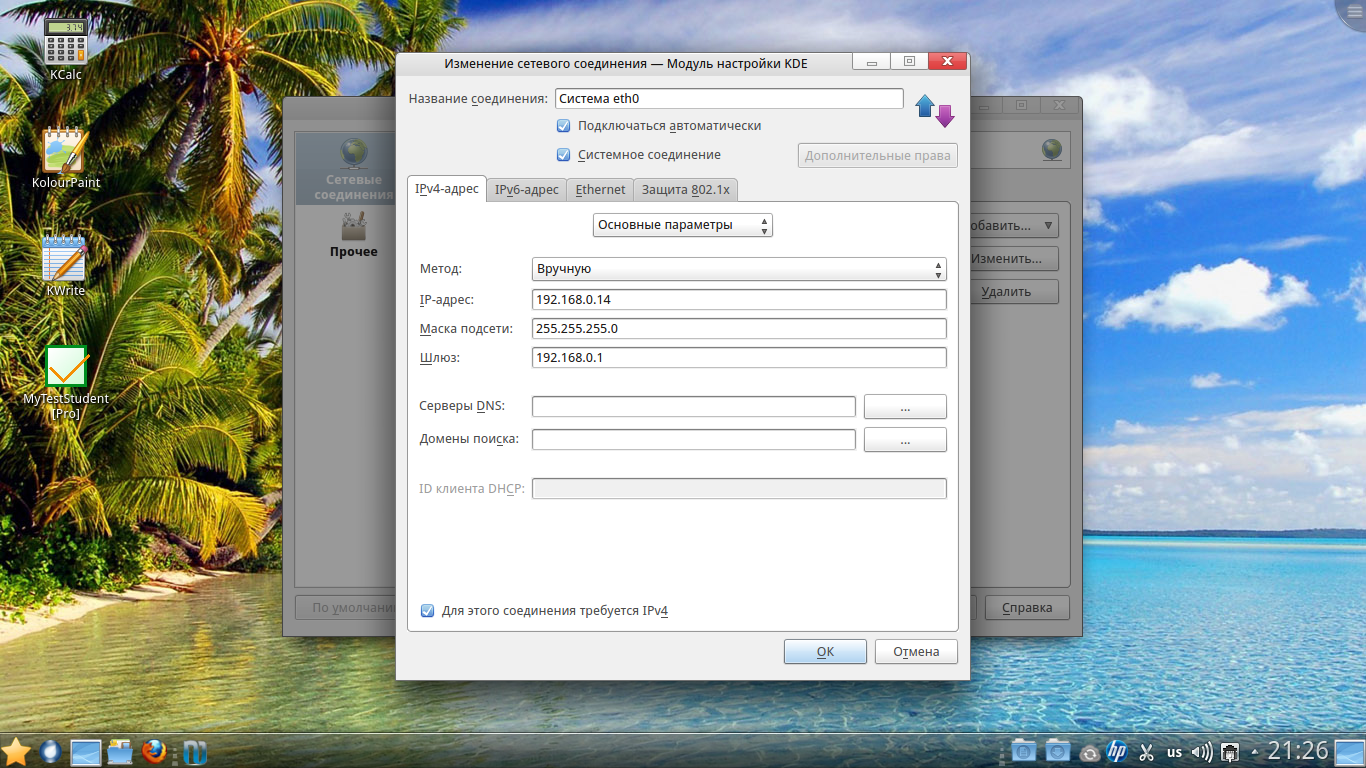Viewport: 1366px width, 768px height.
Task: Uncheck 'Подключаться автоматически' checkbox
Action: click(564, 126)
